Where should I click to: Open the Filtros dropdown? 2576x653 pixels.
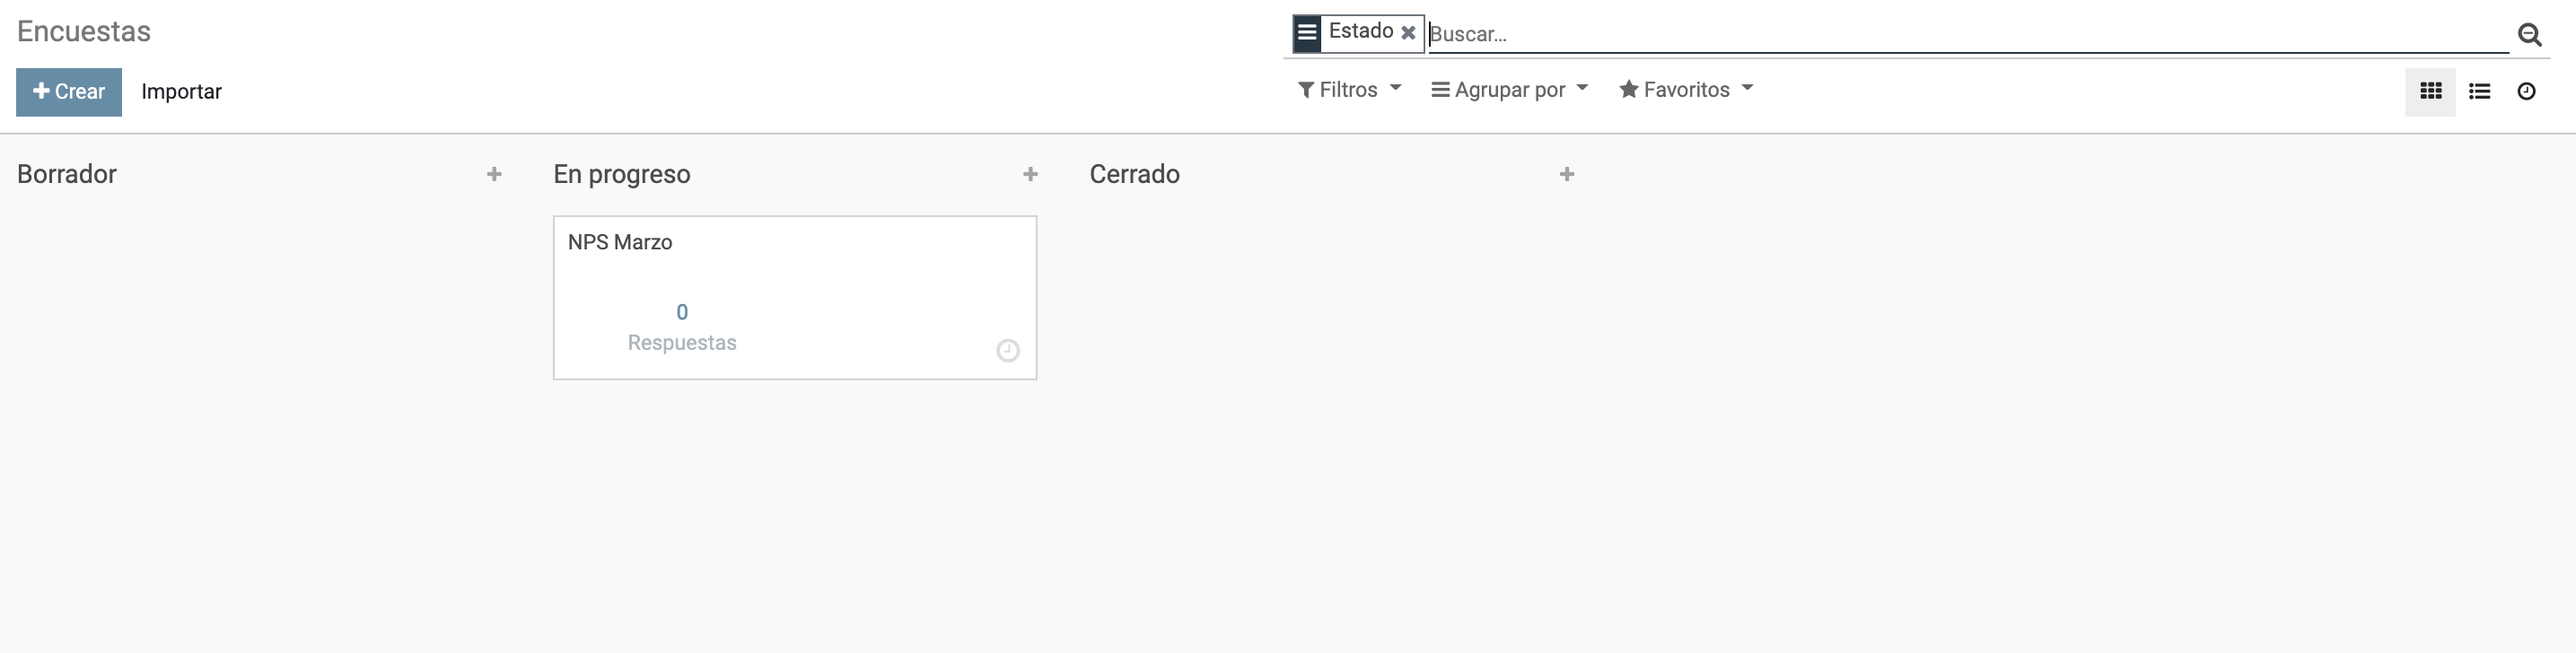coord(1349,90)
